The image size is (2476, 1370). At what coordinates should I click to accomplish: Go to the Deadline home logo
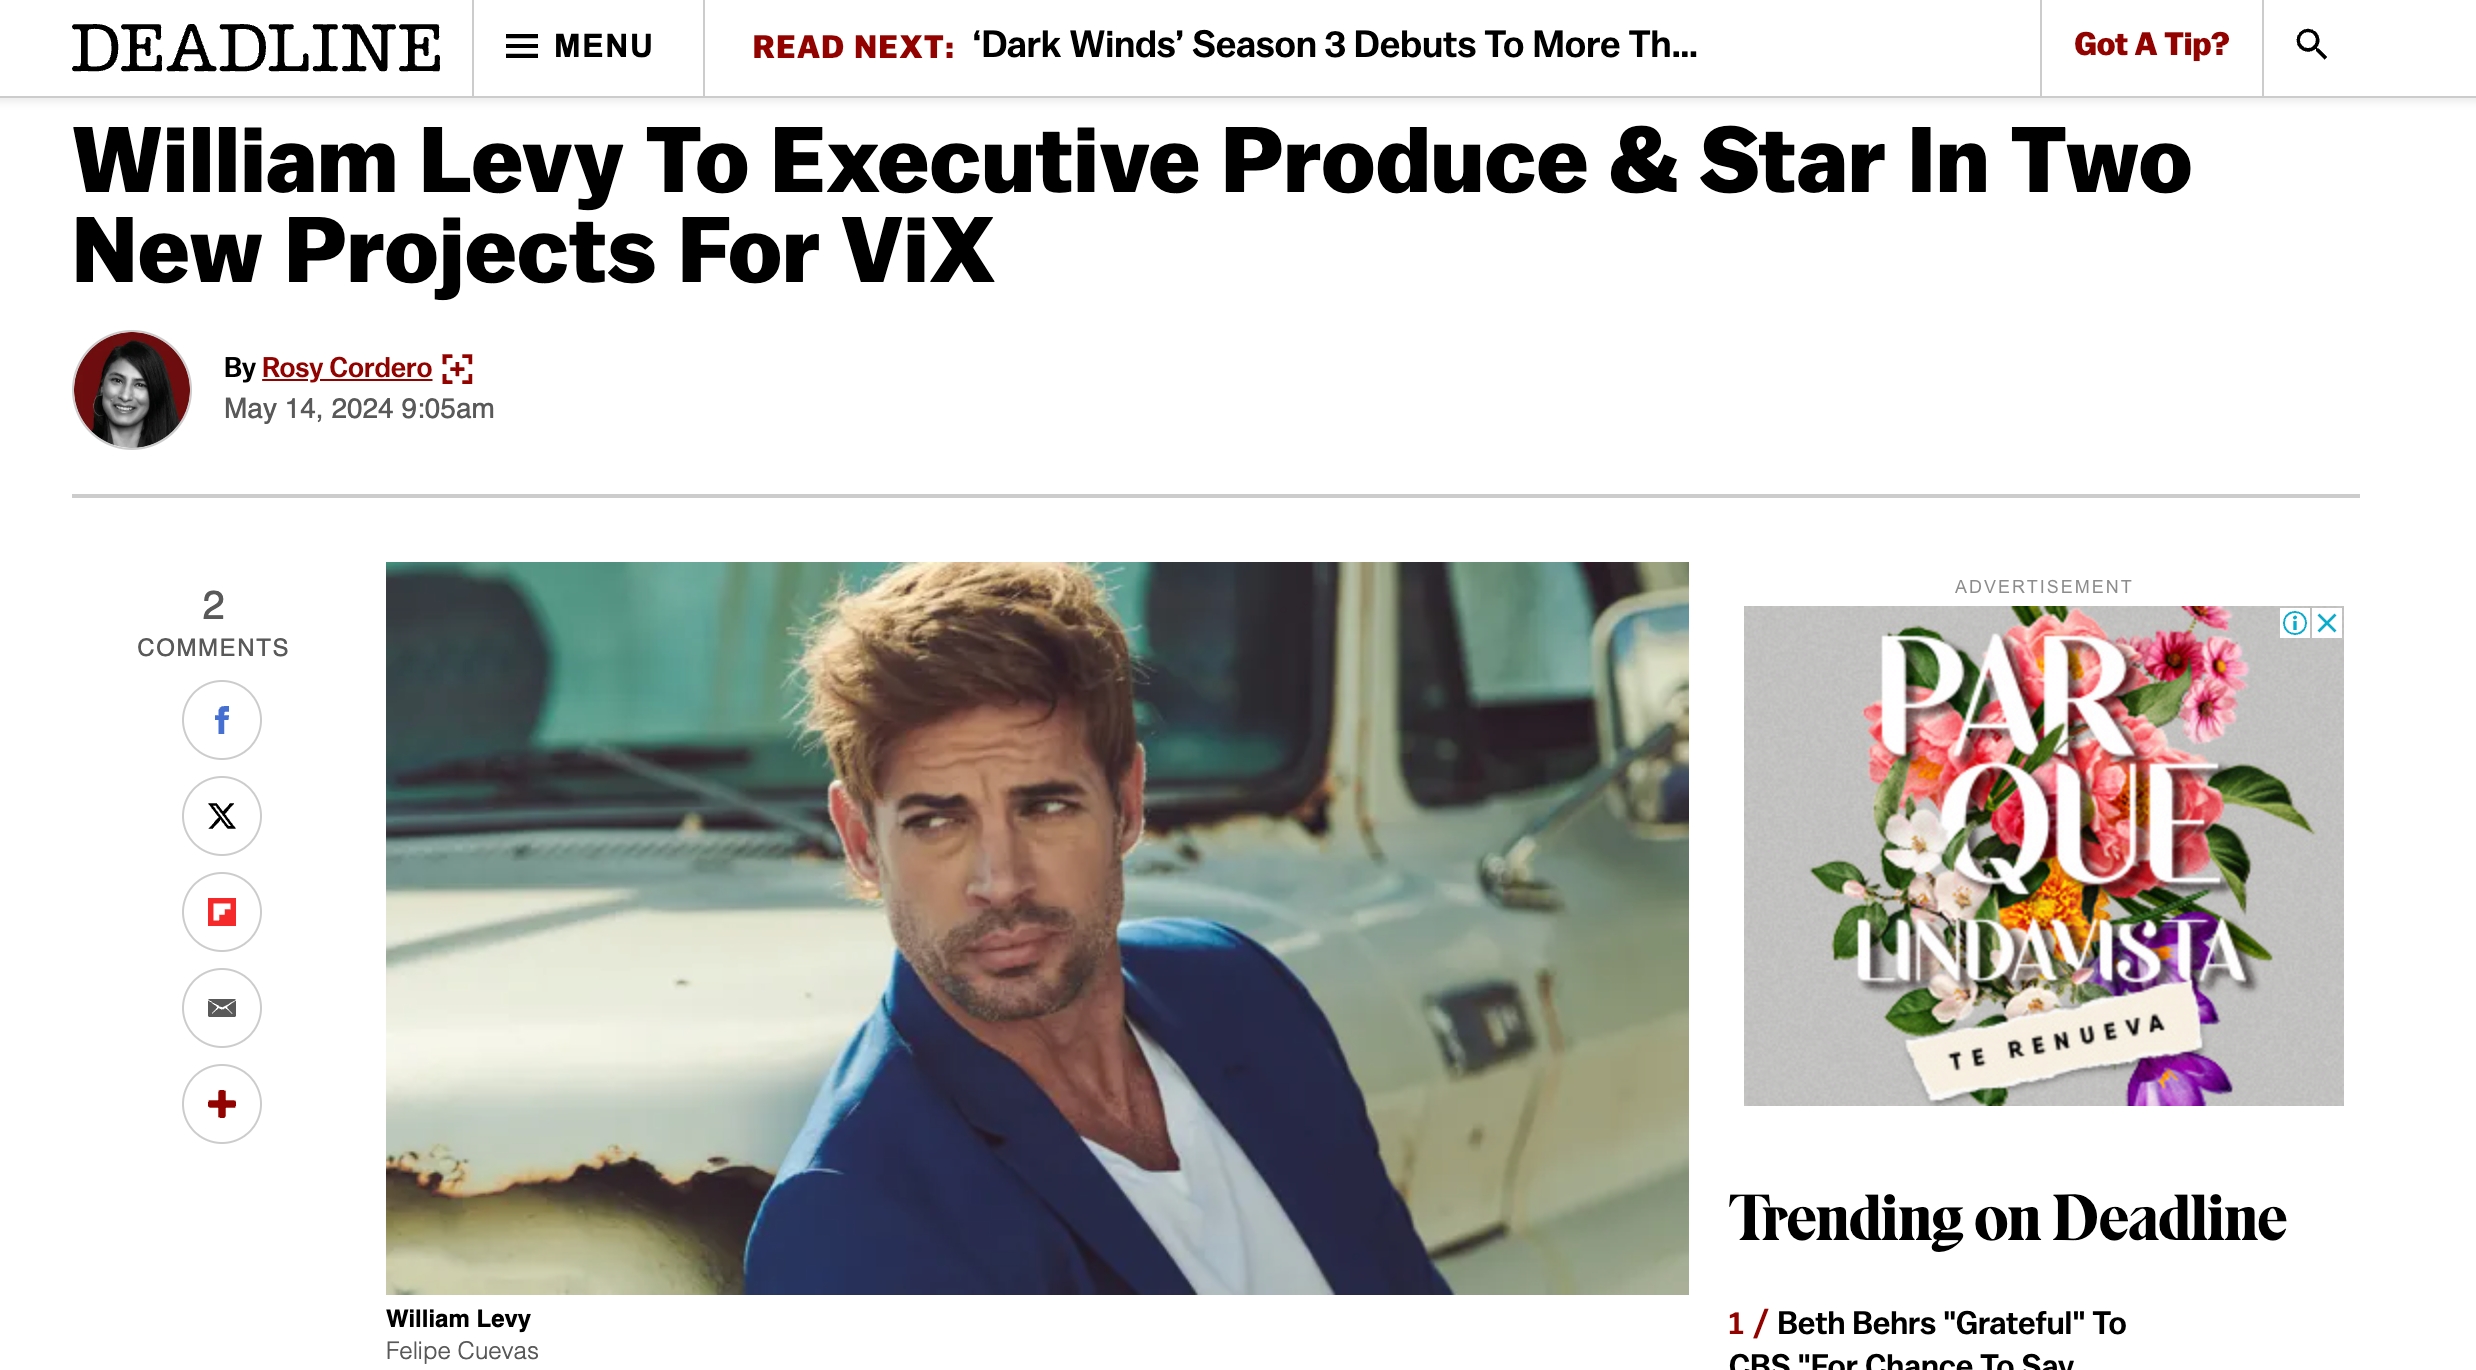point(256,48)
